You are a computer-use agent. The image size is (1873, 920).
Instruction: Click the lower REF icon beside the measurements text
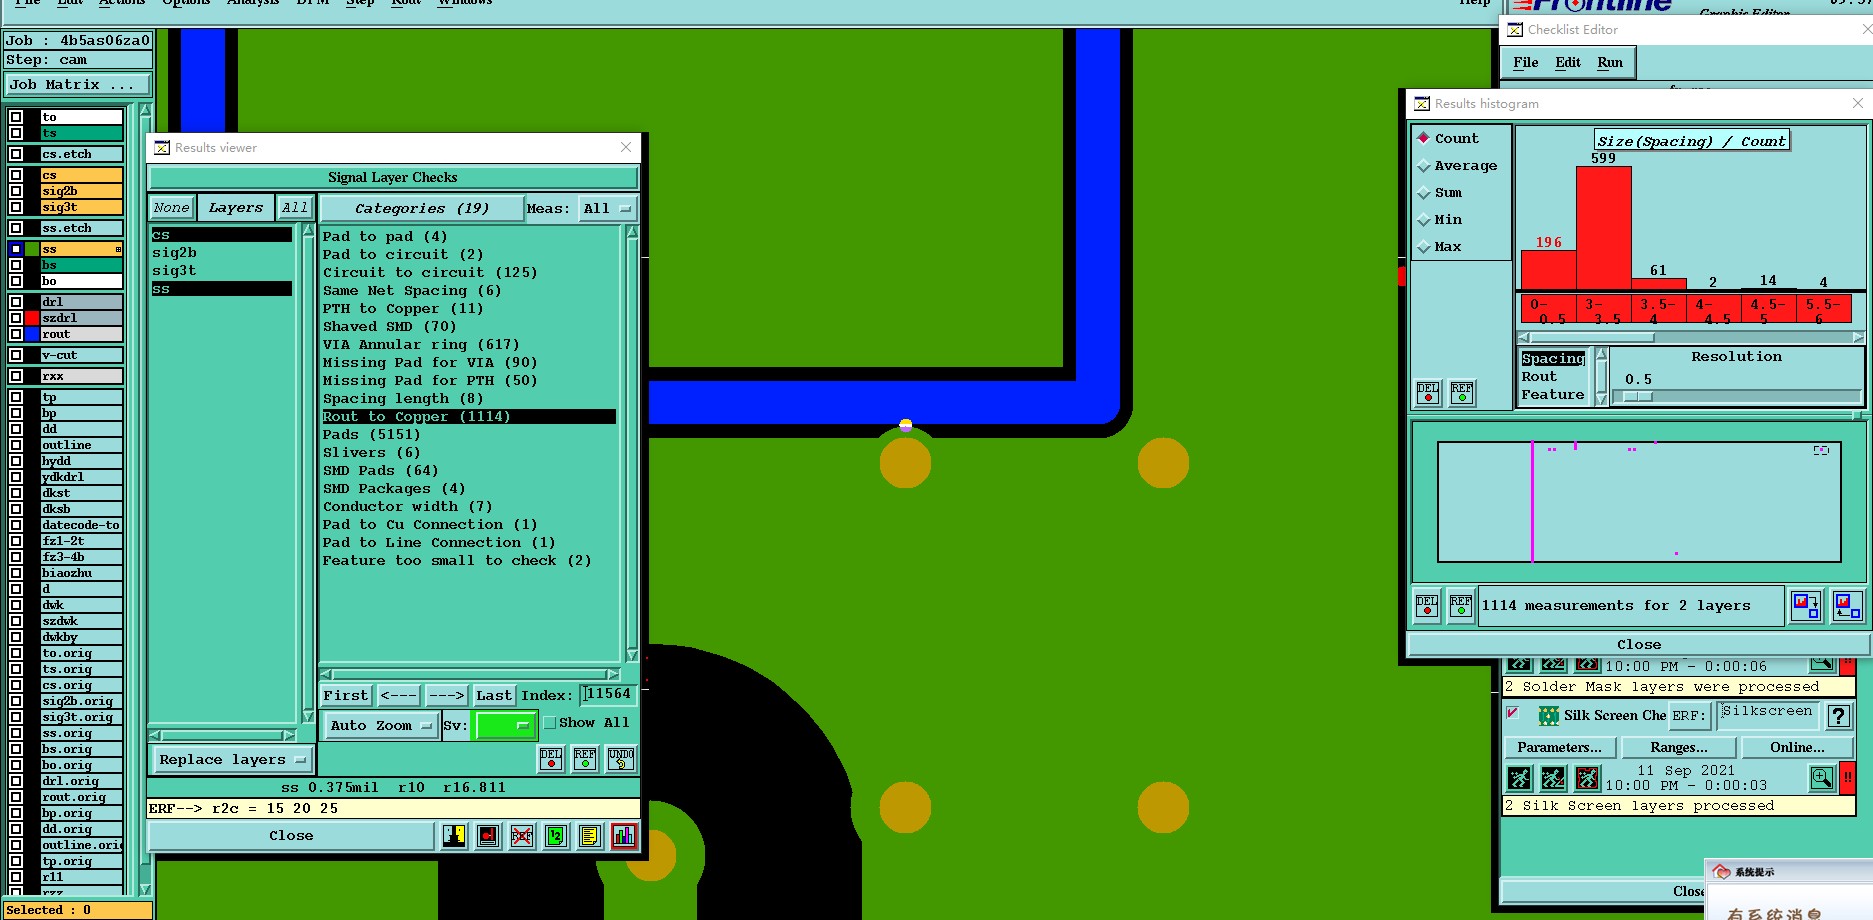(1461, 606)
